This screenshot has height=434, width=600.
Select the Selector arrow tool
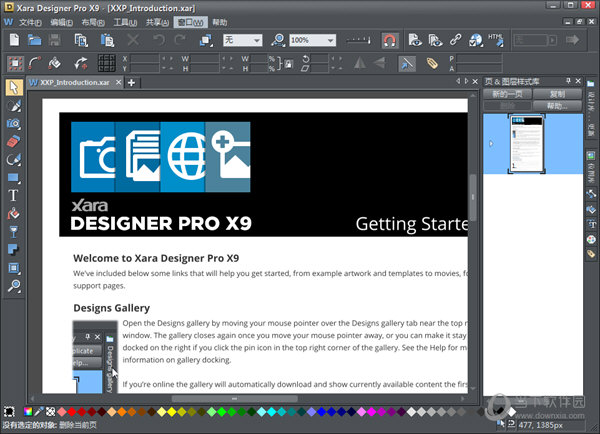(x=14, y=88)
